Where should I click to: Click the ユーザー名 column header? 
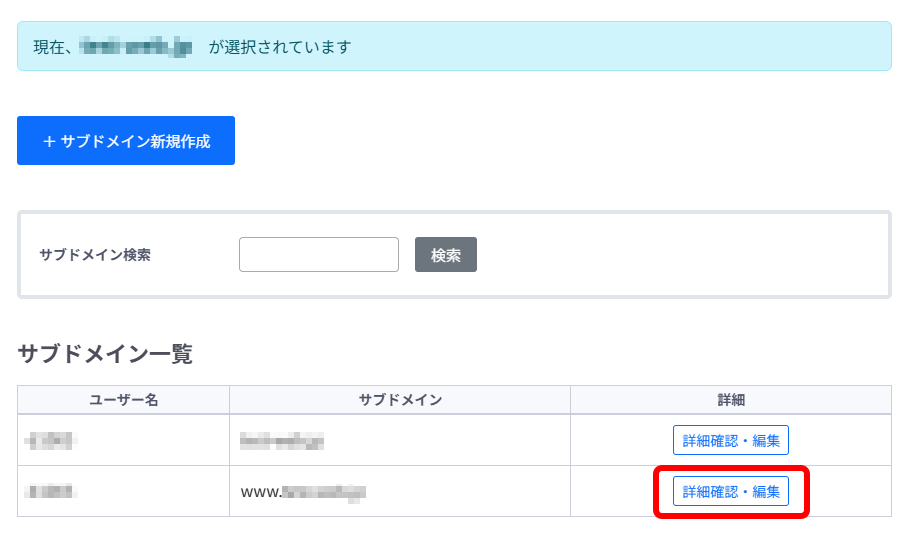123,400
